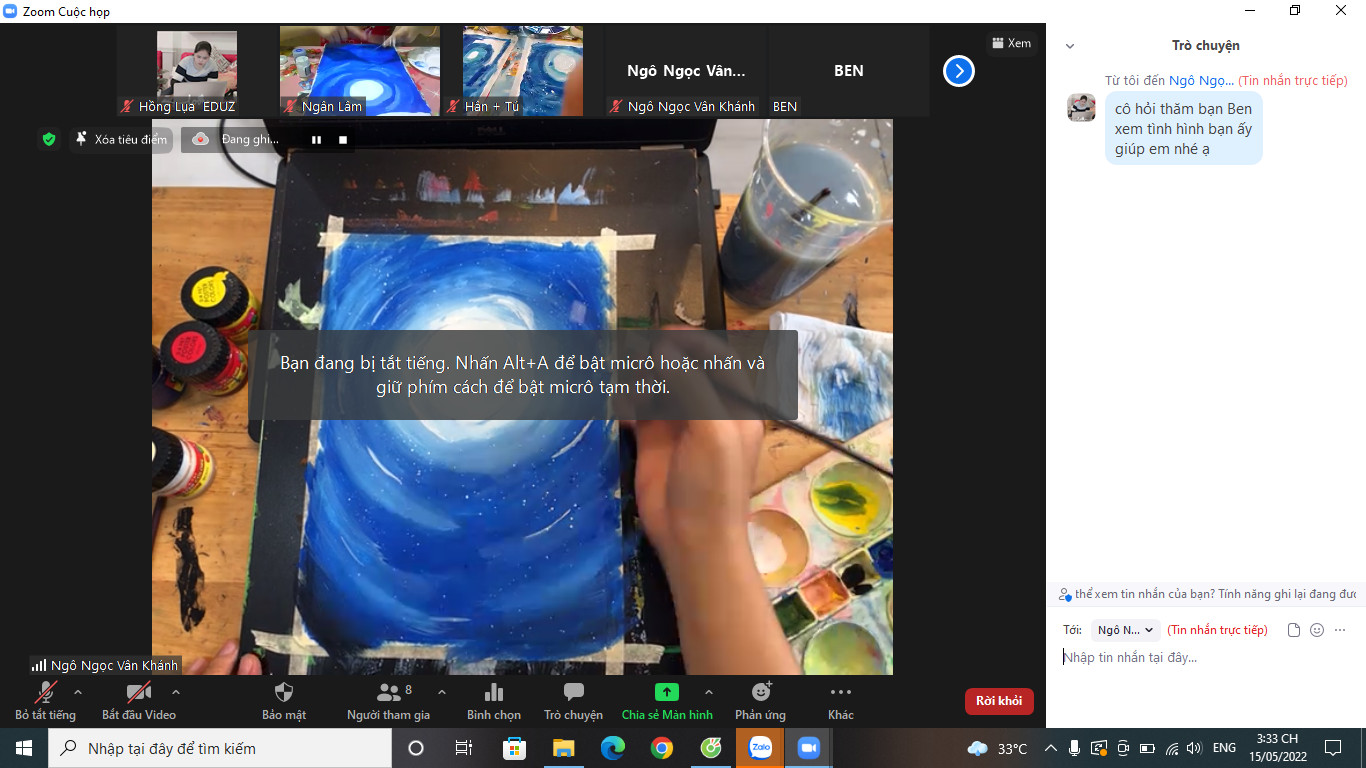Click the Zoom taskbar icon
This screenshot has height=768, width=1366.
[x=808, y=748]
